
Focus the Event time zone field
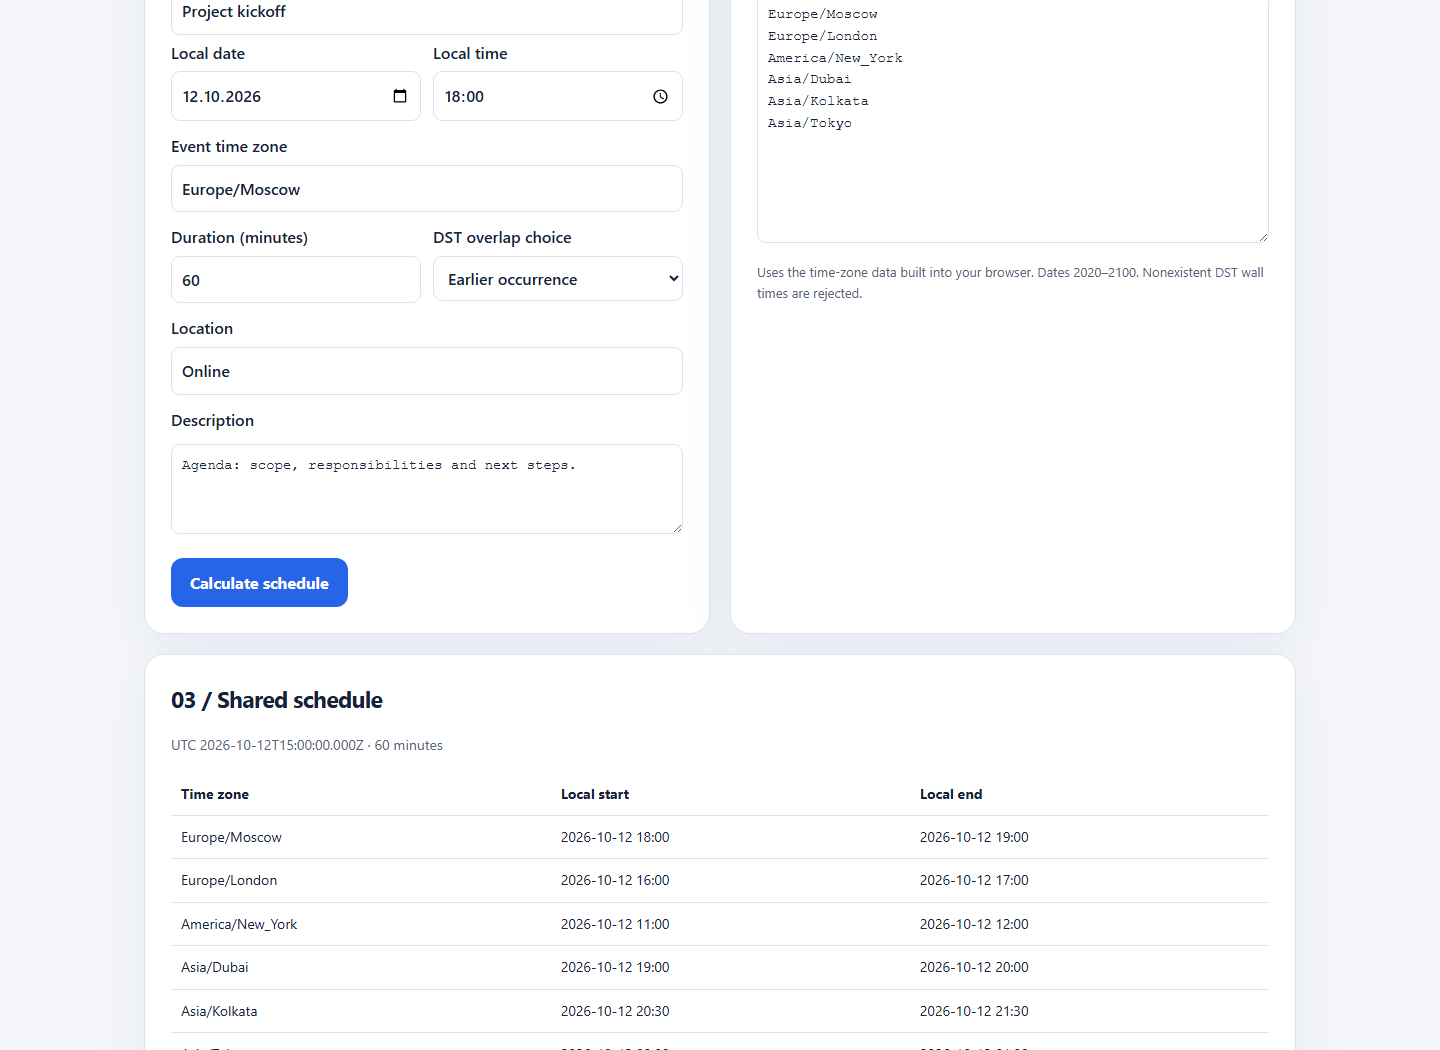point(427,189)
